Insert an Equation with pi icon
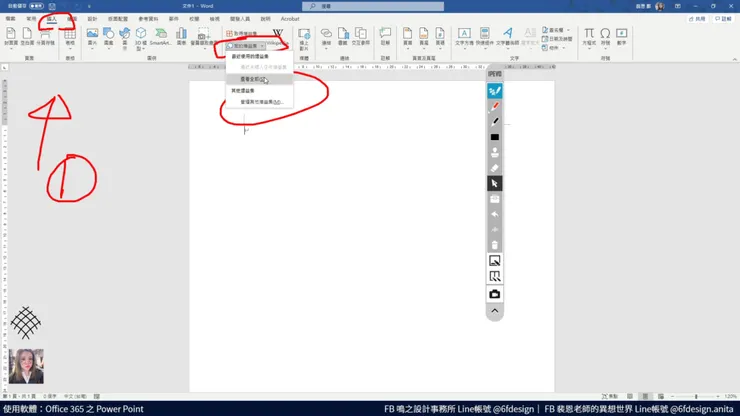740x416 pixels. tap(589, 37)
